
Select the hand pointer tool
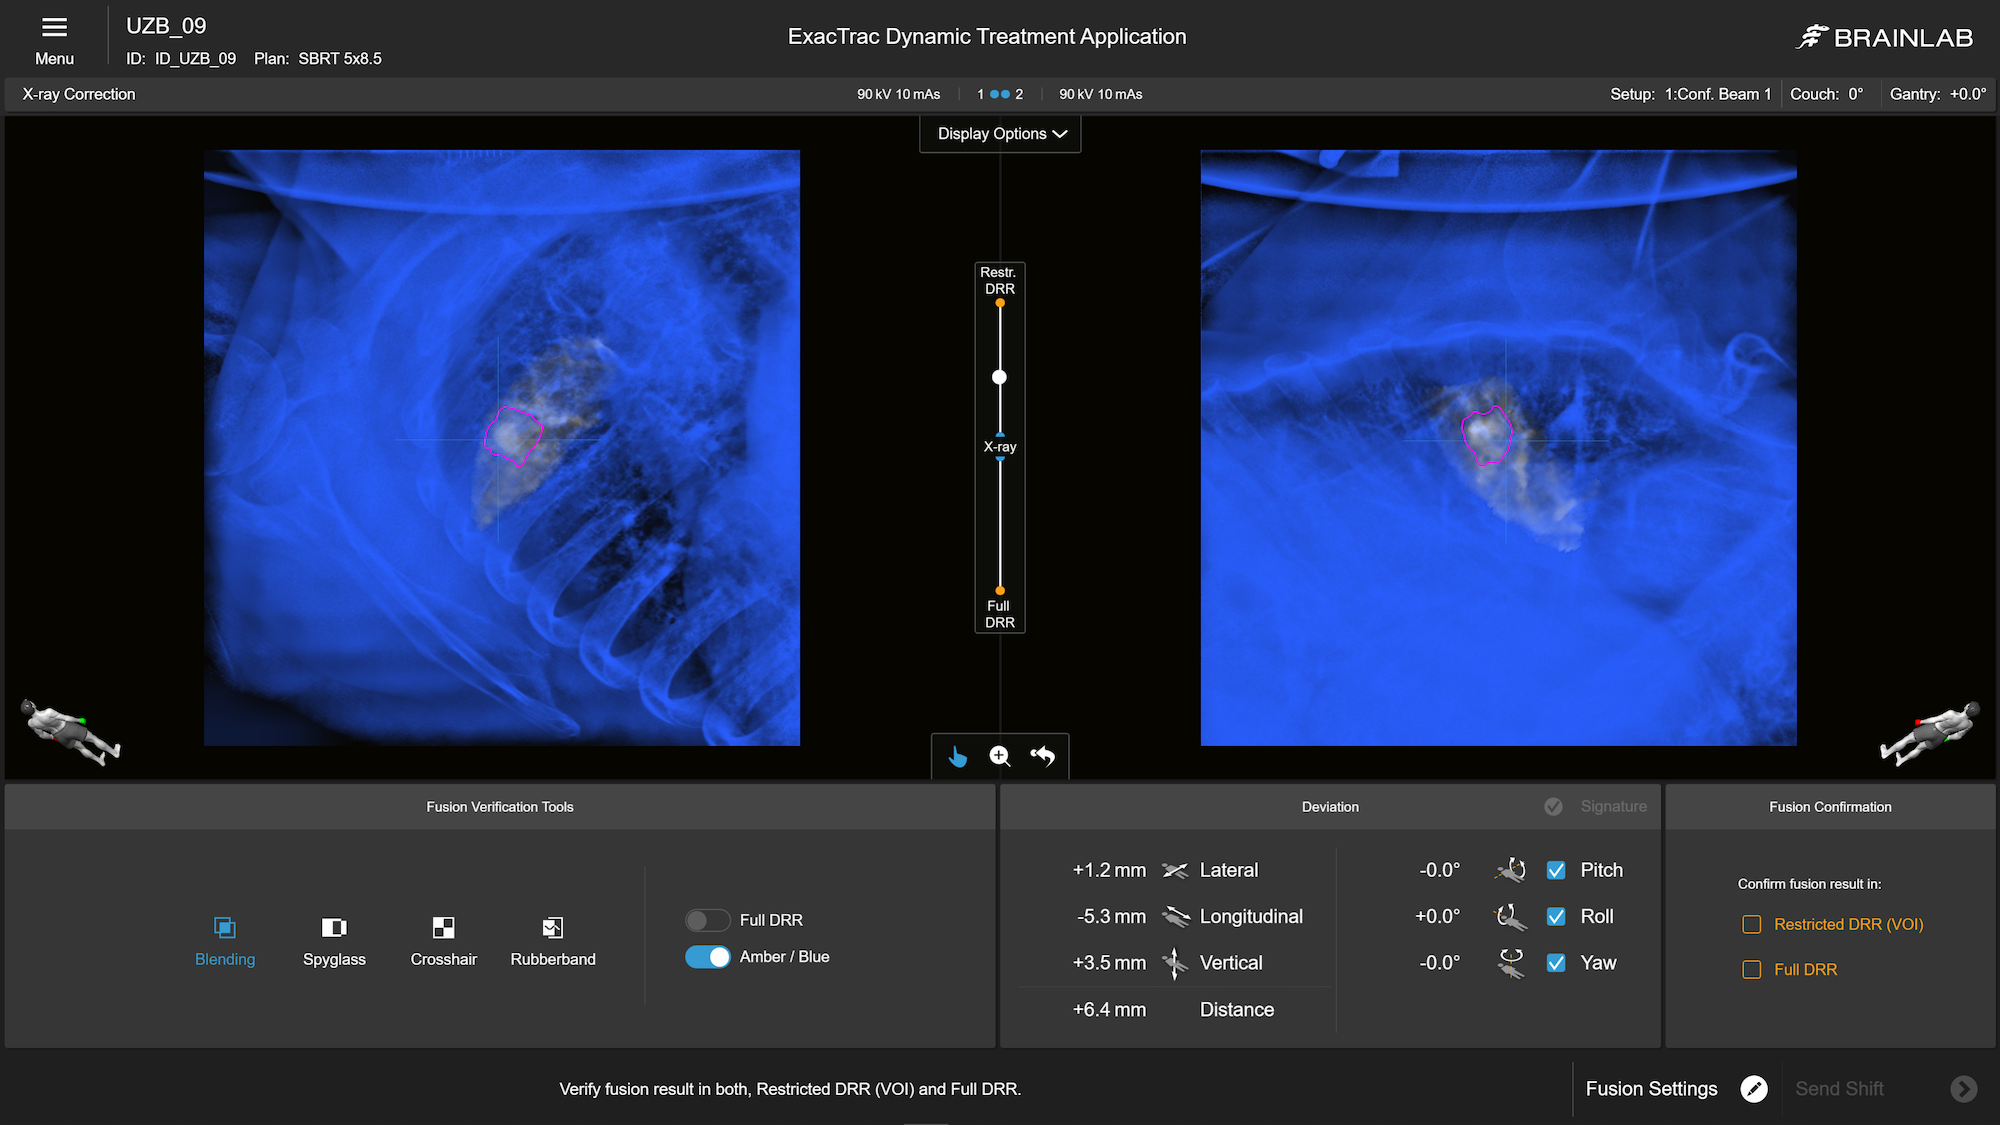click(x=958, y=757)
